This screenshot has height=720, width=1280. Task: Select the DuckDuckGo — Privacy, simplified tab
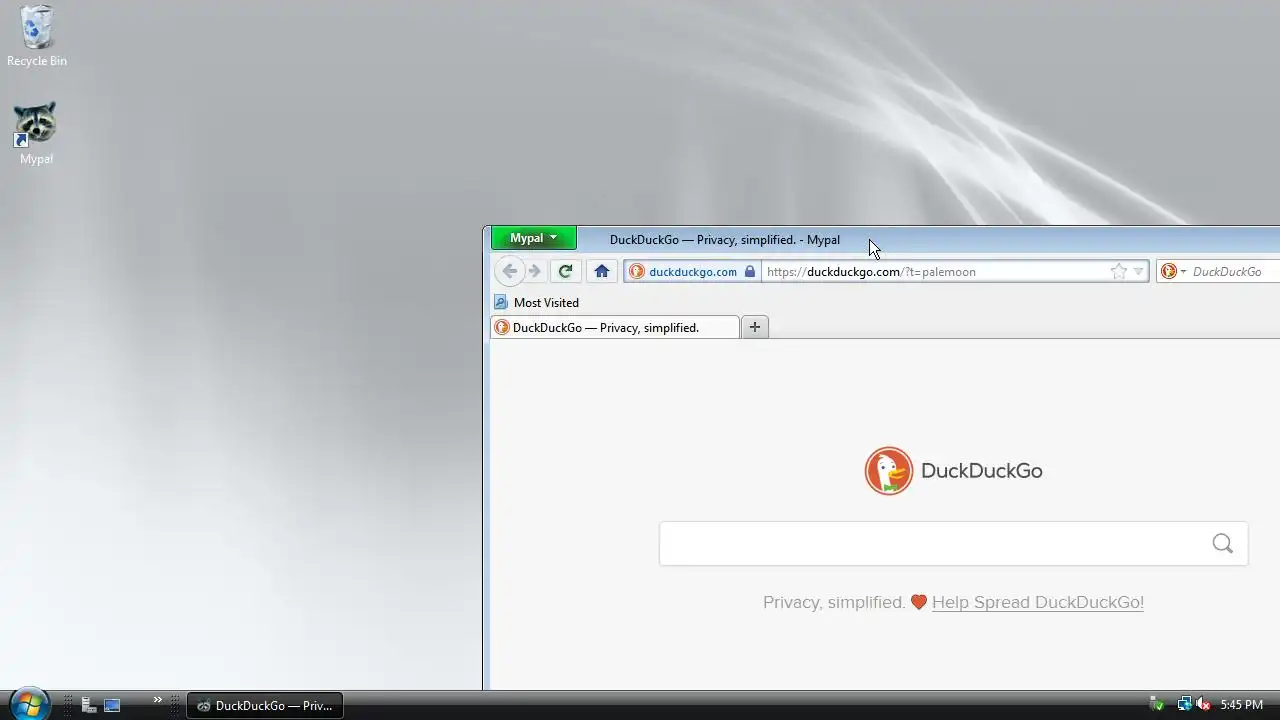tap(615, 327)
